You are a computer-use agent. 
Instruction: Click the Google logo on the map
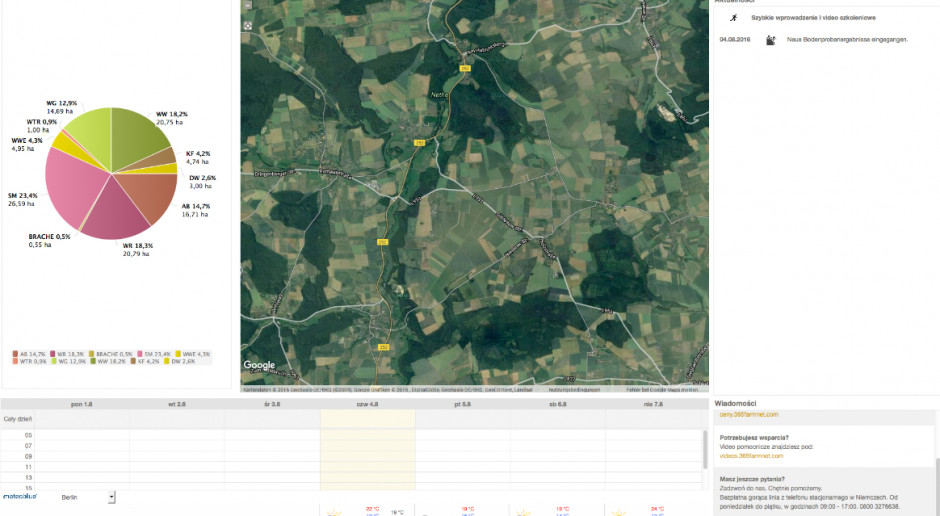tap(259, 365)
